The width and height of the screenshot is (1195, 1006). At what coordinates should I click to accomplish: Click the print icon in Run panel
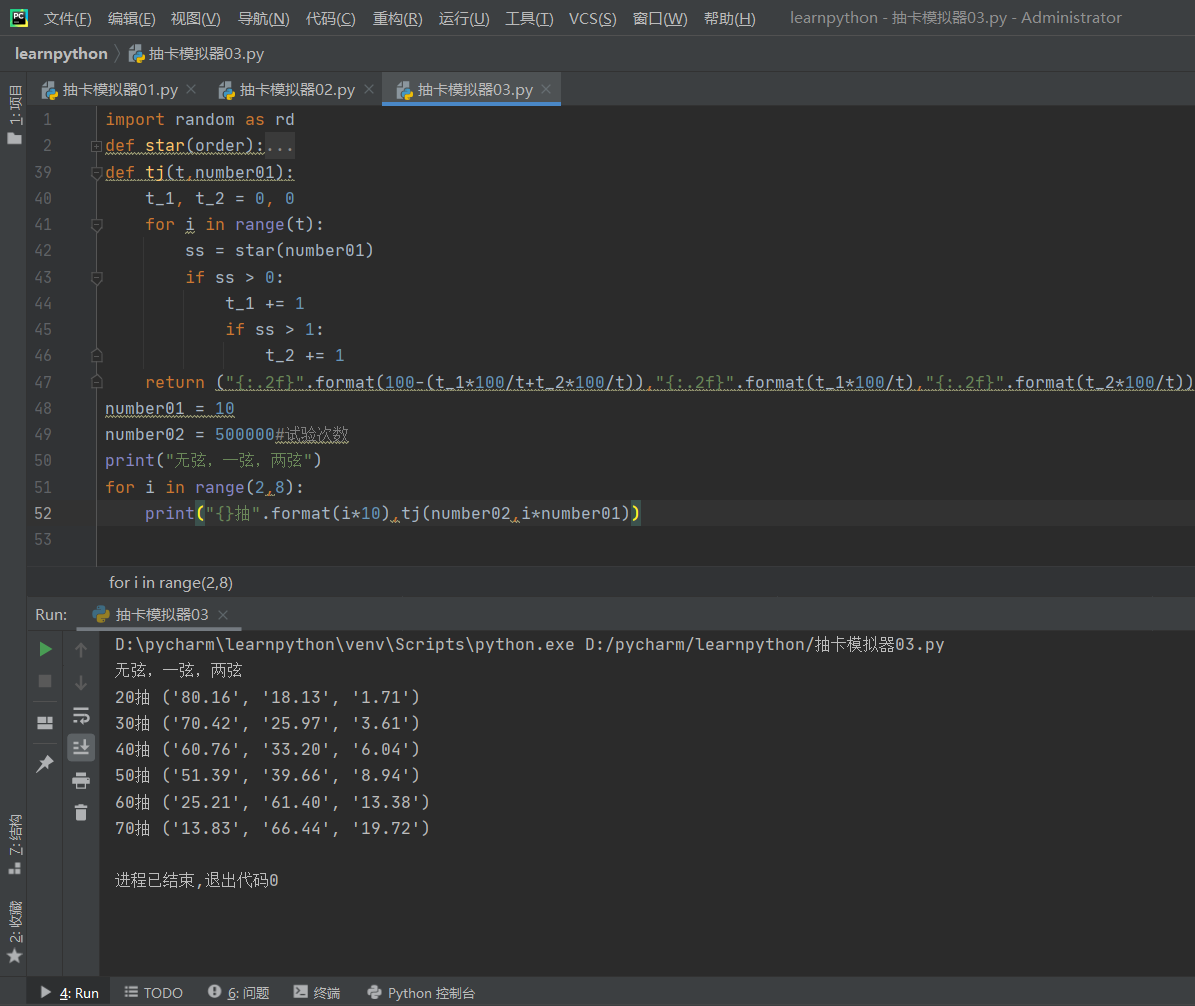click(81, 780)
